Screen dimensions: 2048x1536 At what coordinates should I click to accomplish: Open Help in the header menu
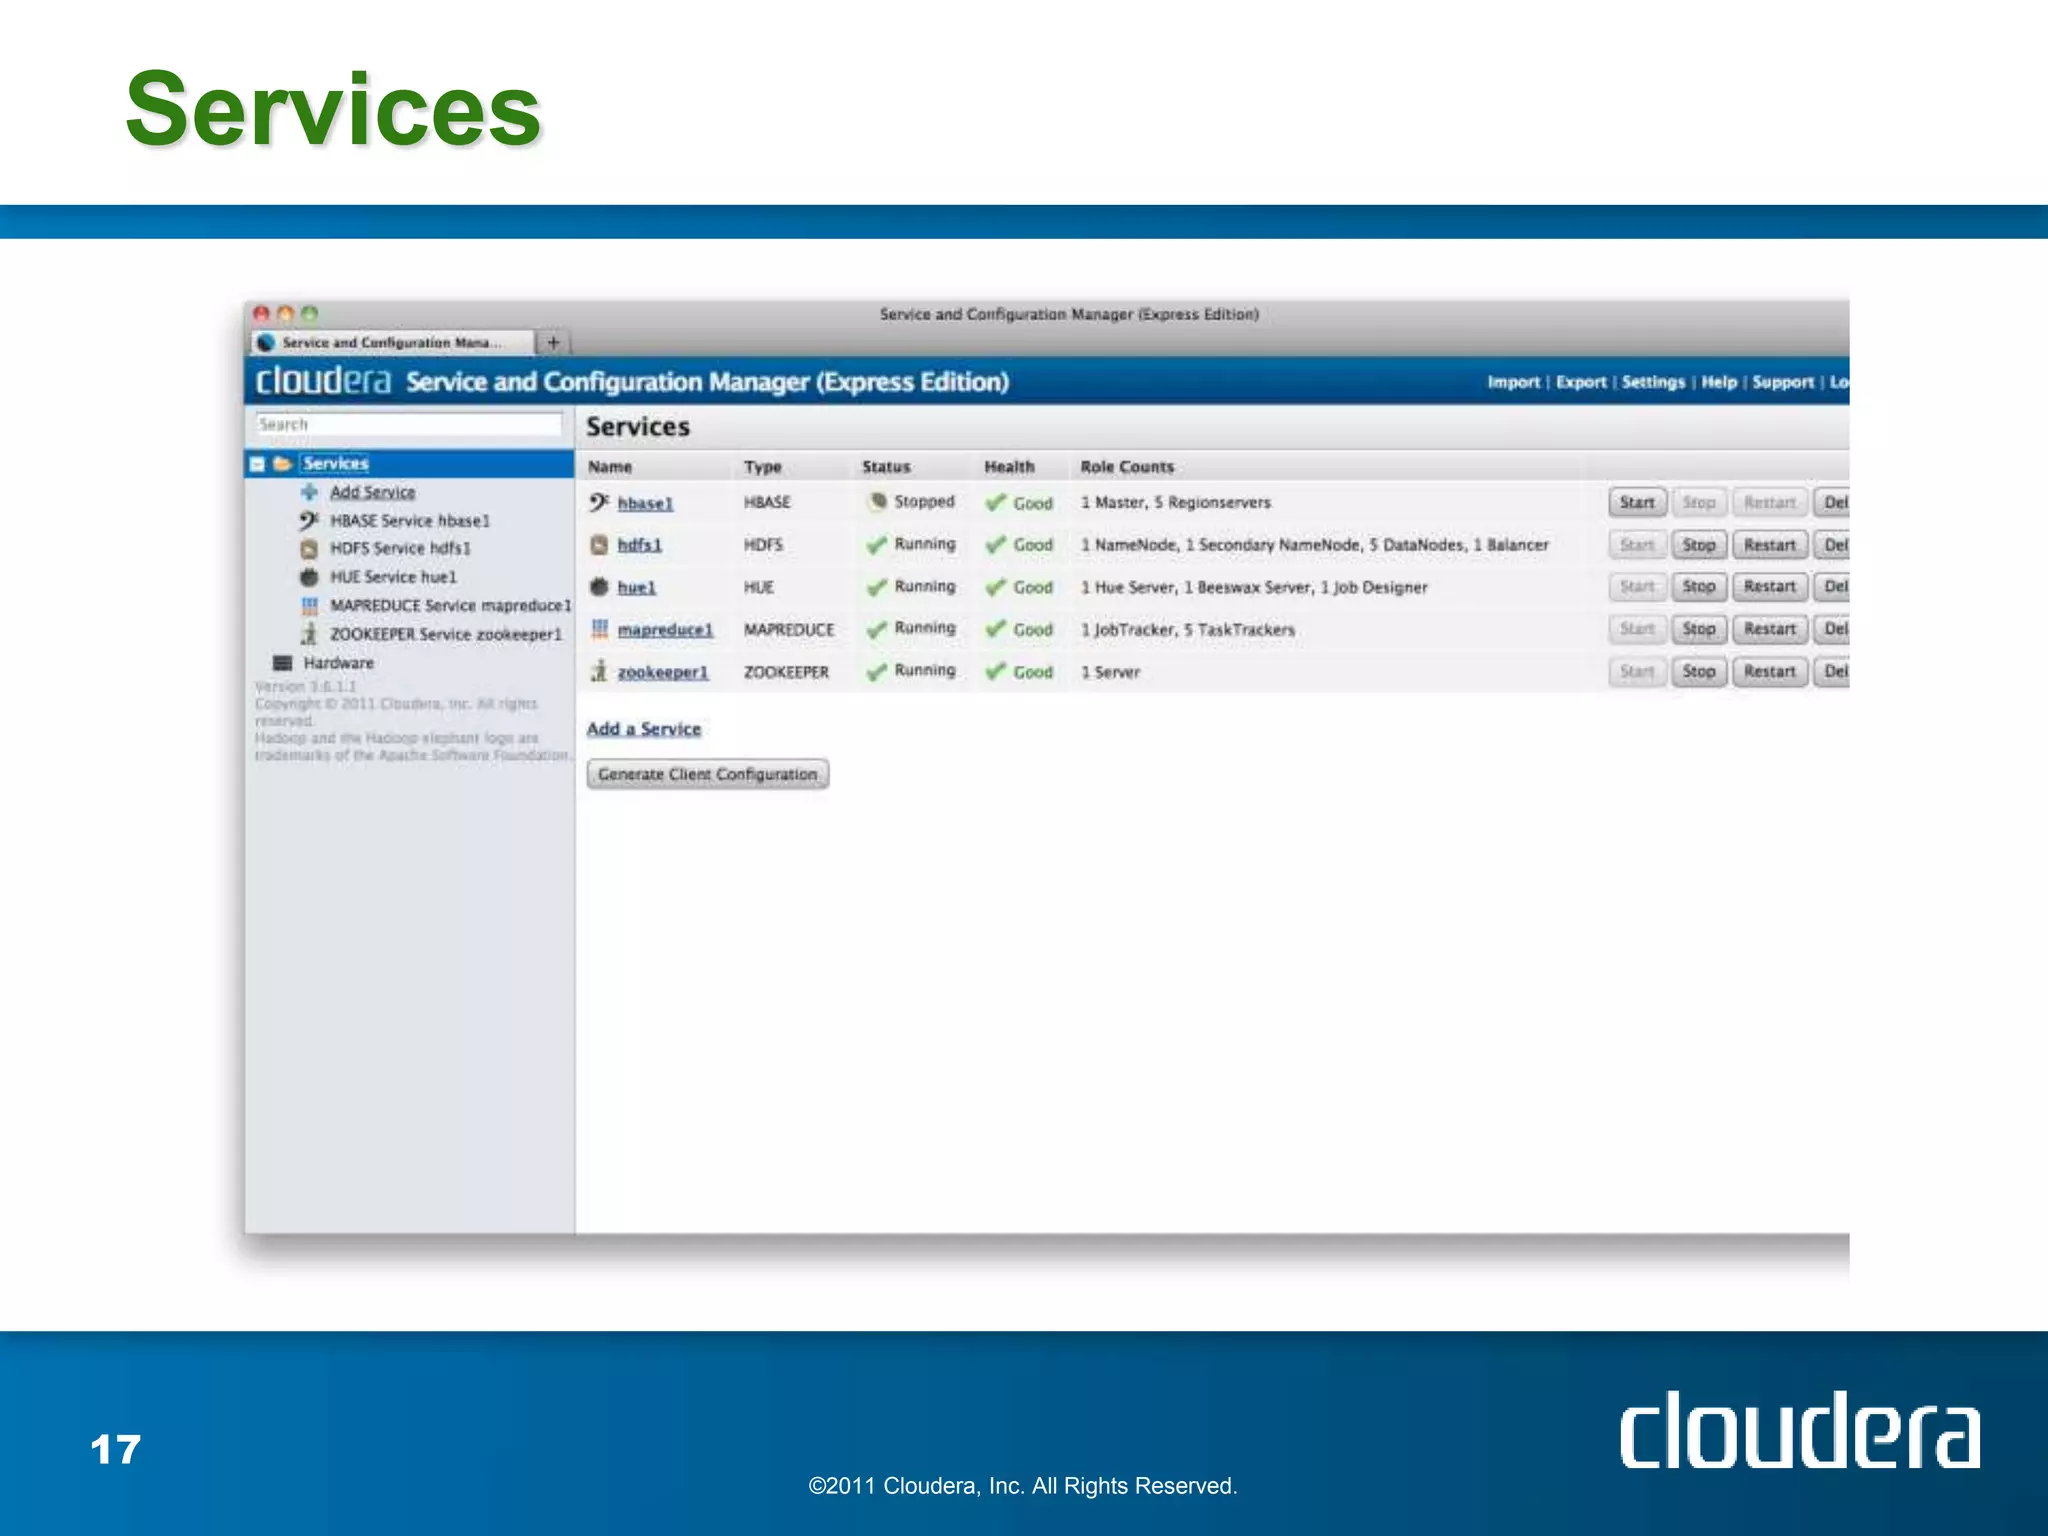(1719, 382)
